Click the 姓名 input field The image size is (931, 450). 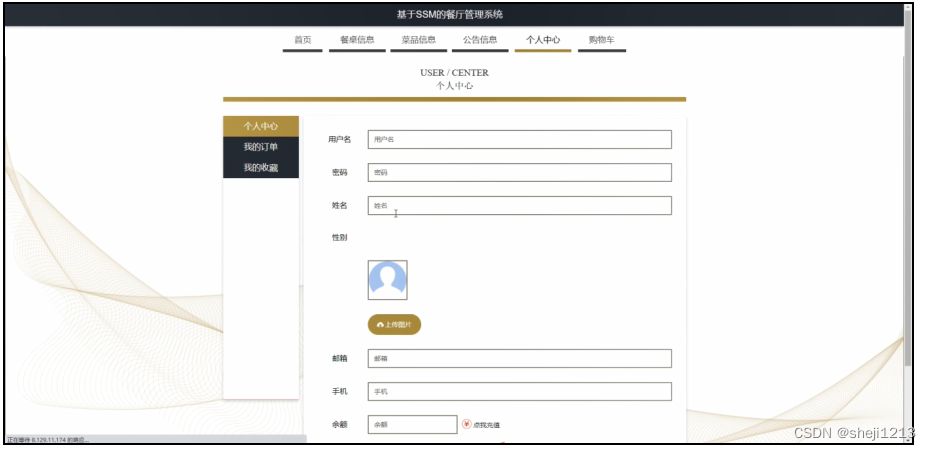point(520,205)
